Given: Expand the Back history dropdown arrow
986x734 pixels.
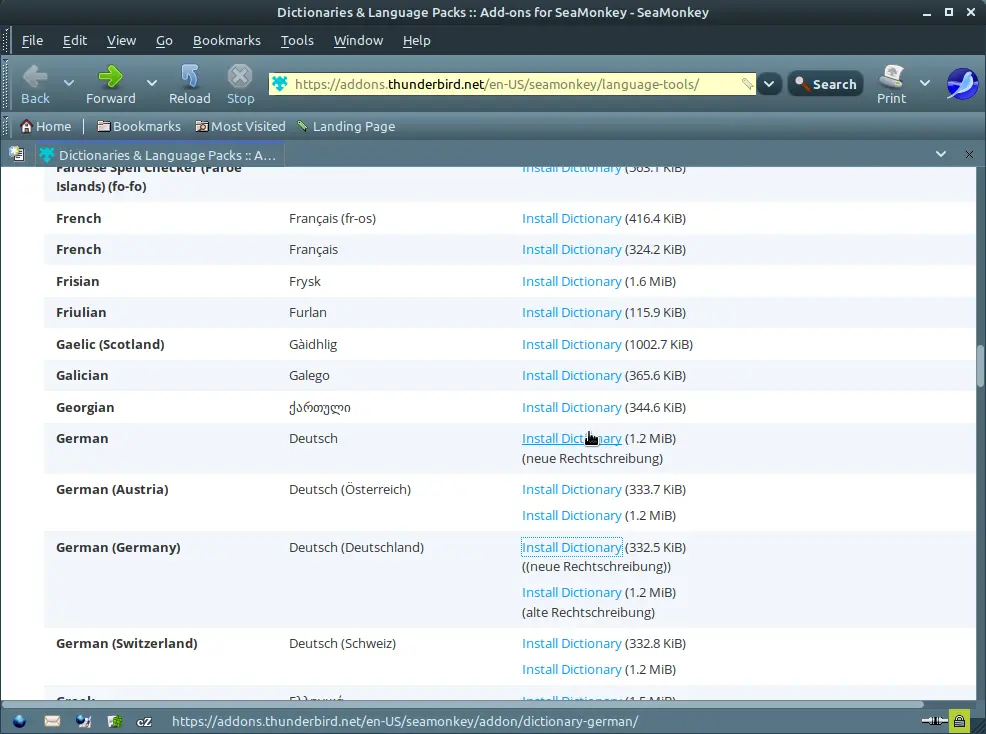Looking at the screenshot, I should coord(69,83).
